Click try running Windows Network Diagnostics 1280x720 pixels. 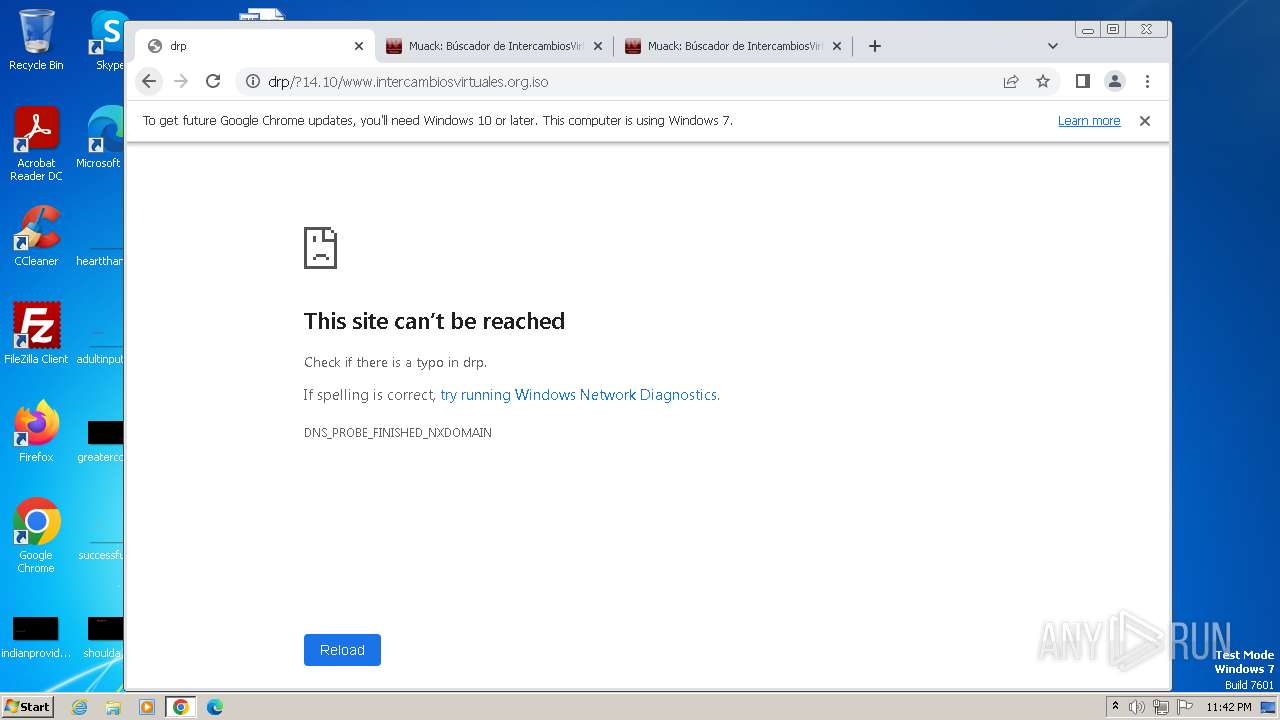pyautogui.click(x=579, y=395)
